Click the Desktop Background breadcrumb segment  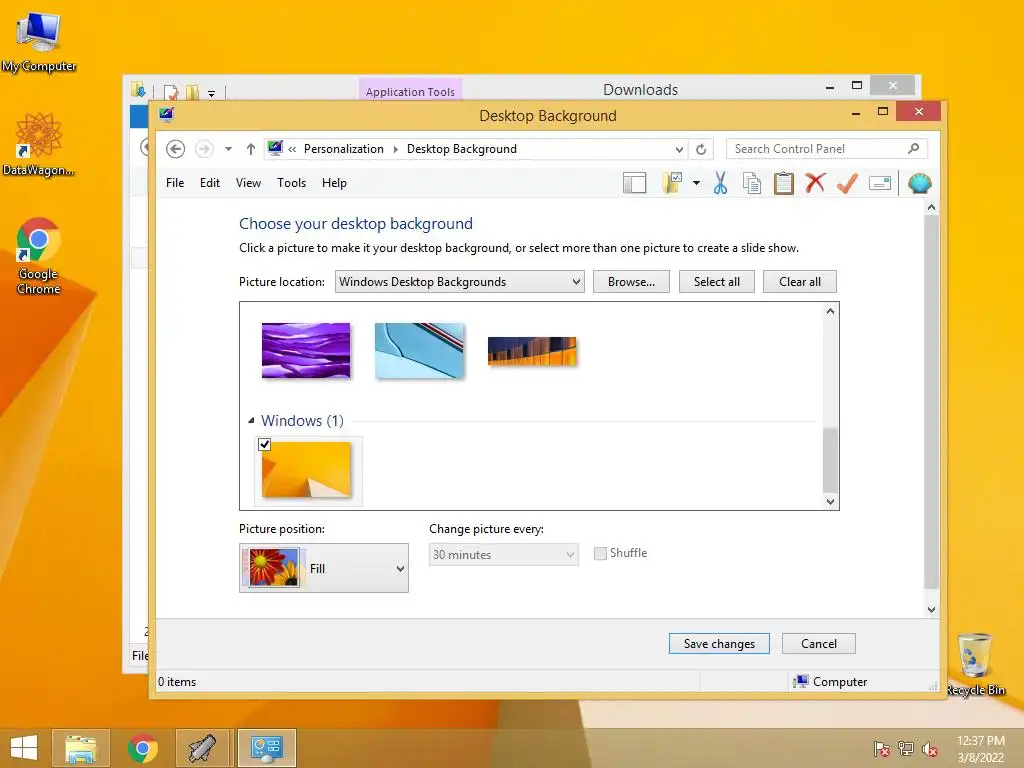pos(462,149)
